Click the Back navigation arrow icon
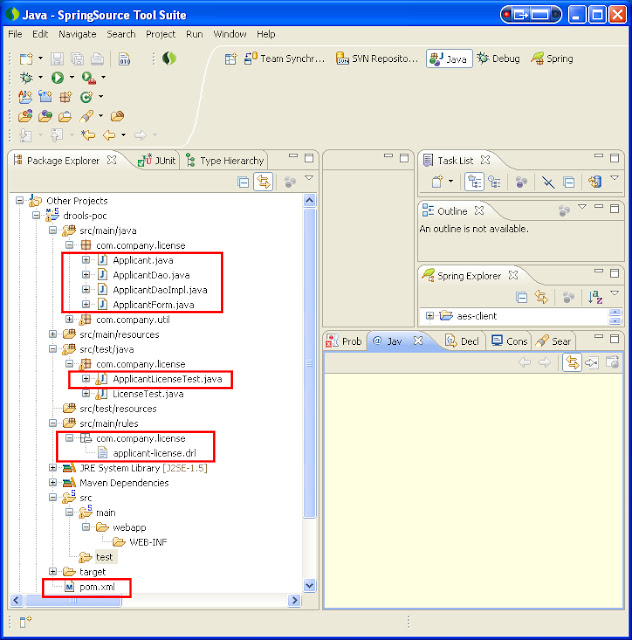The height and width of the screenshot is (640, 632). (109, 135)
